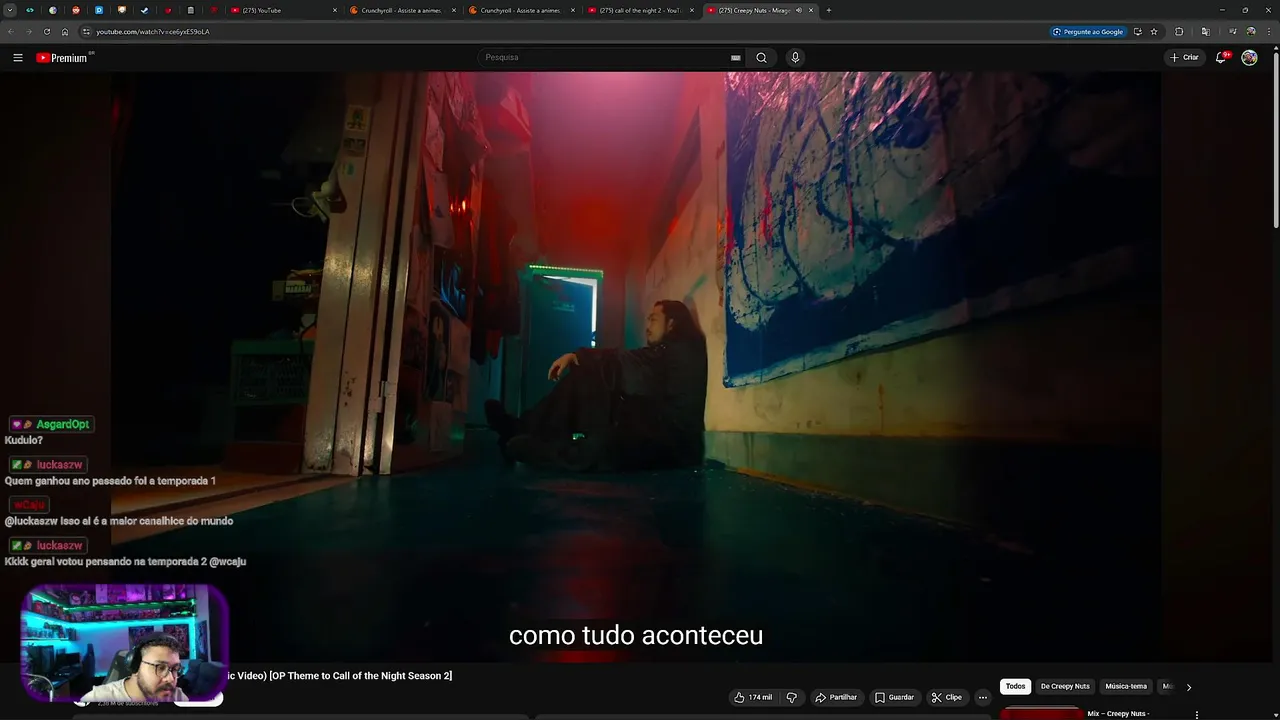Open YouTube notifications bell
The image size is (1280, 720).
click(1221, 57)
